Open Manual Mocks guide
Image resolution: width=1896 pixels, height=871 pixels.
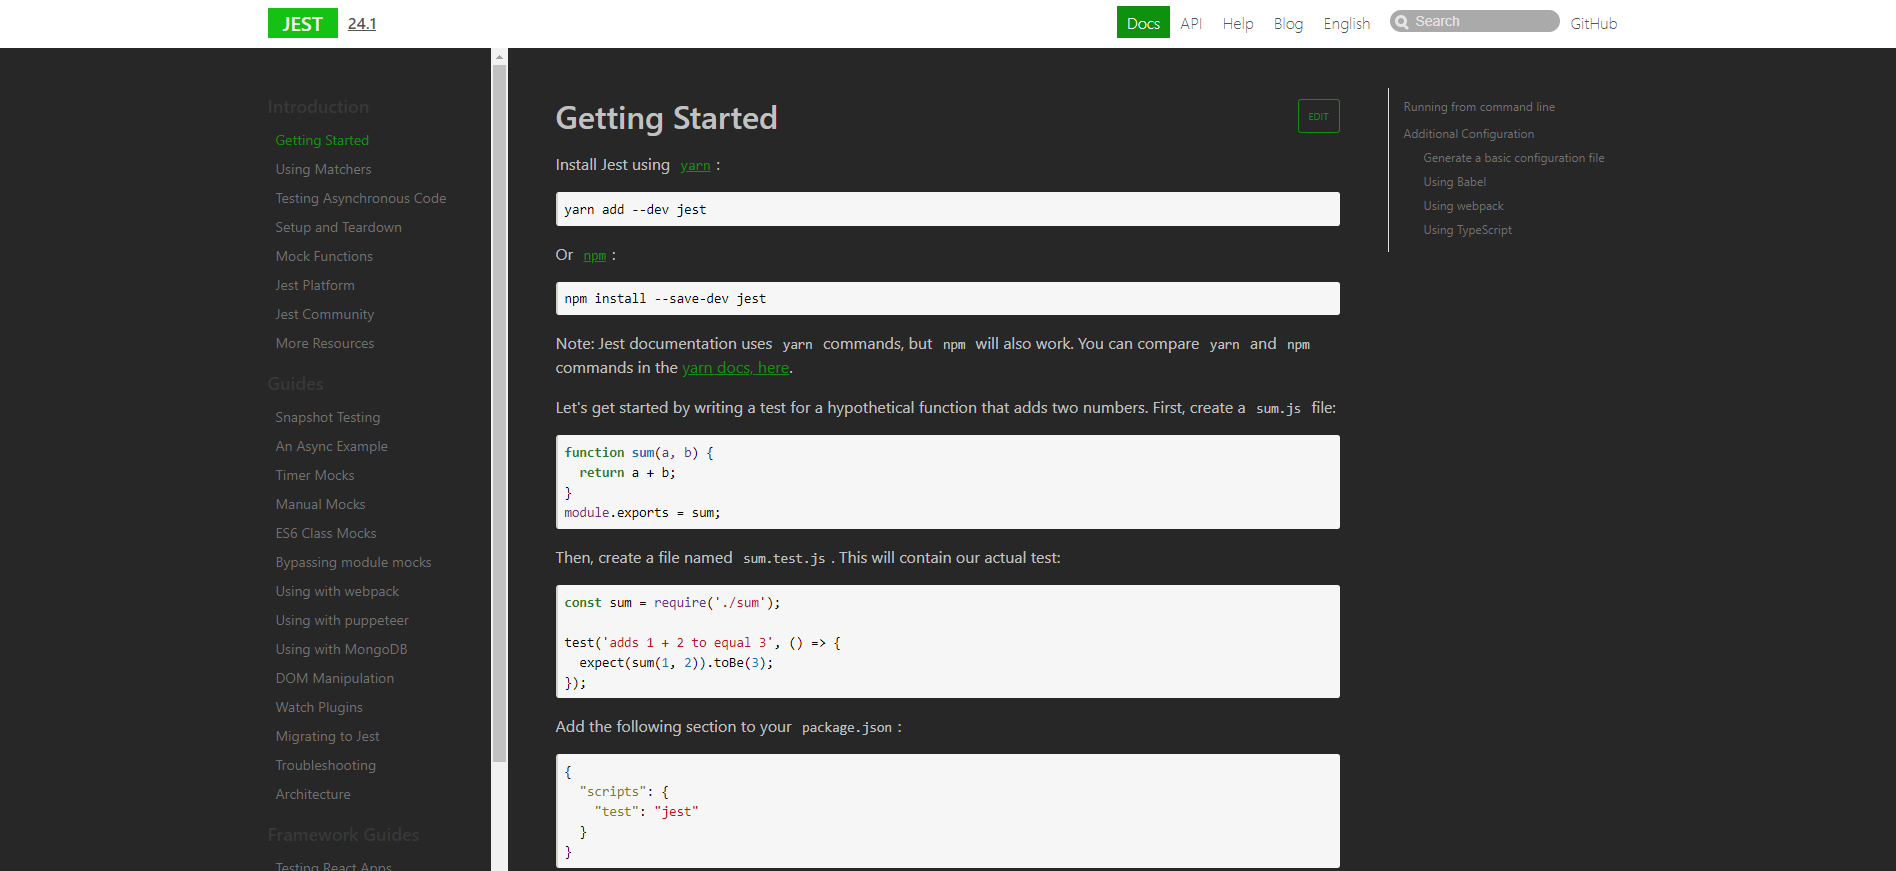point(321,504)
